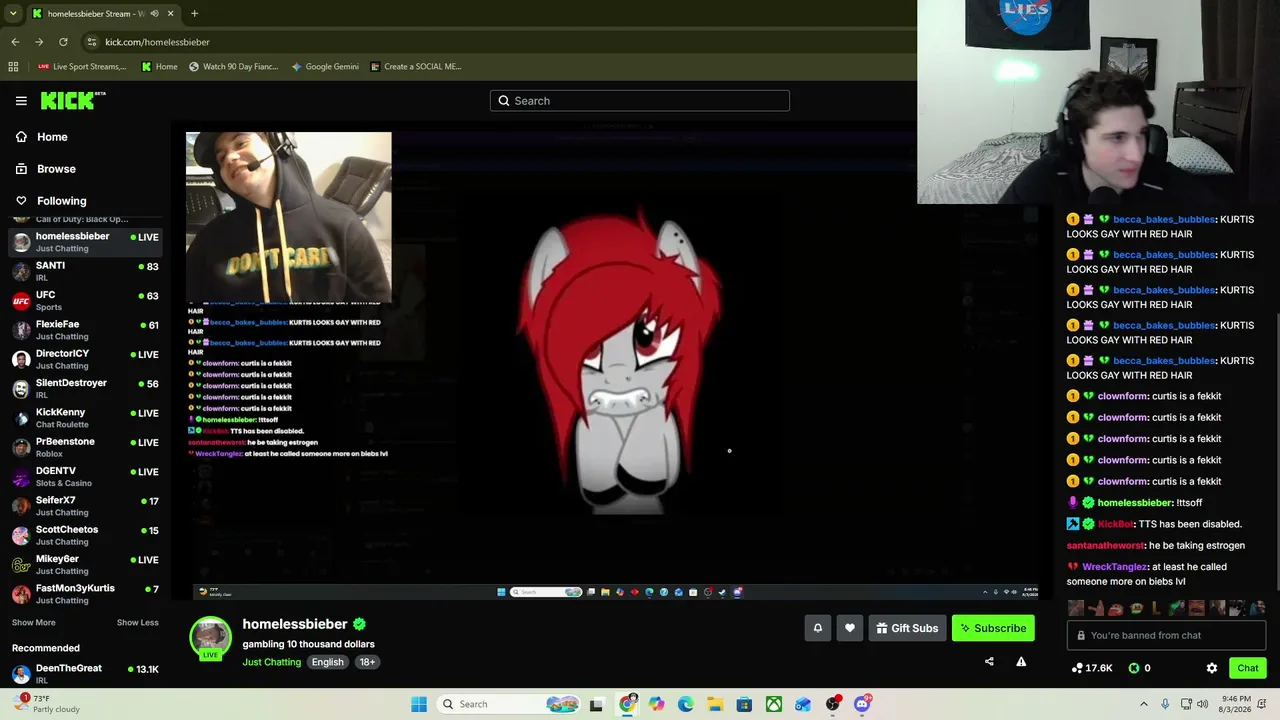1280x720 pixels.
Task: Open the Copilot app from the taskbar
Action: tap(656, 704)
